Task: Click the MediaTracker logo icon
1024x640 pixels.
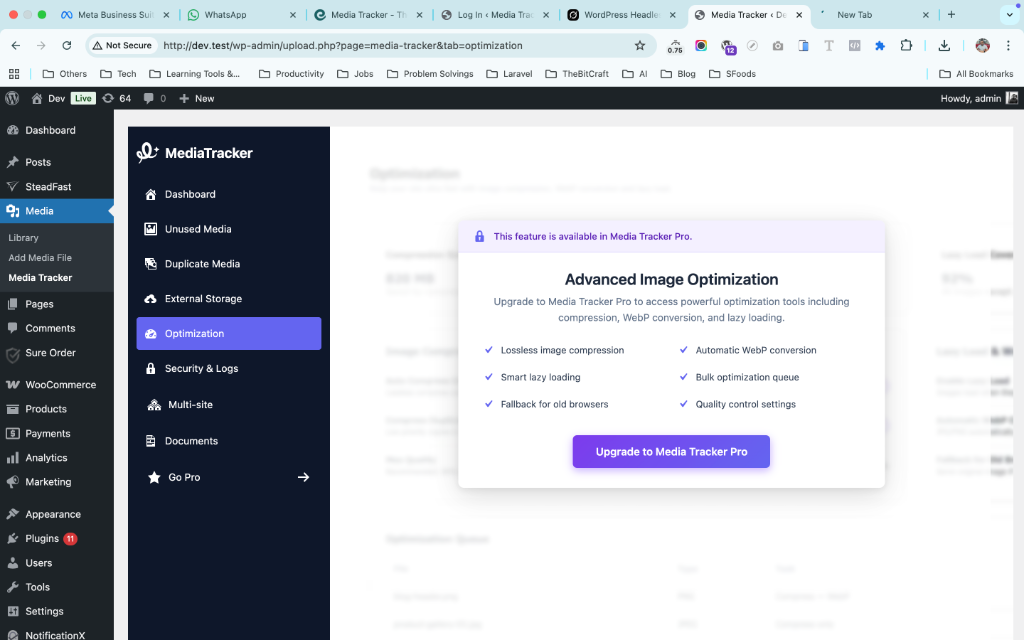Action: (148, 152)
